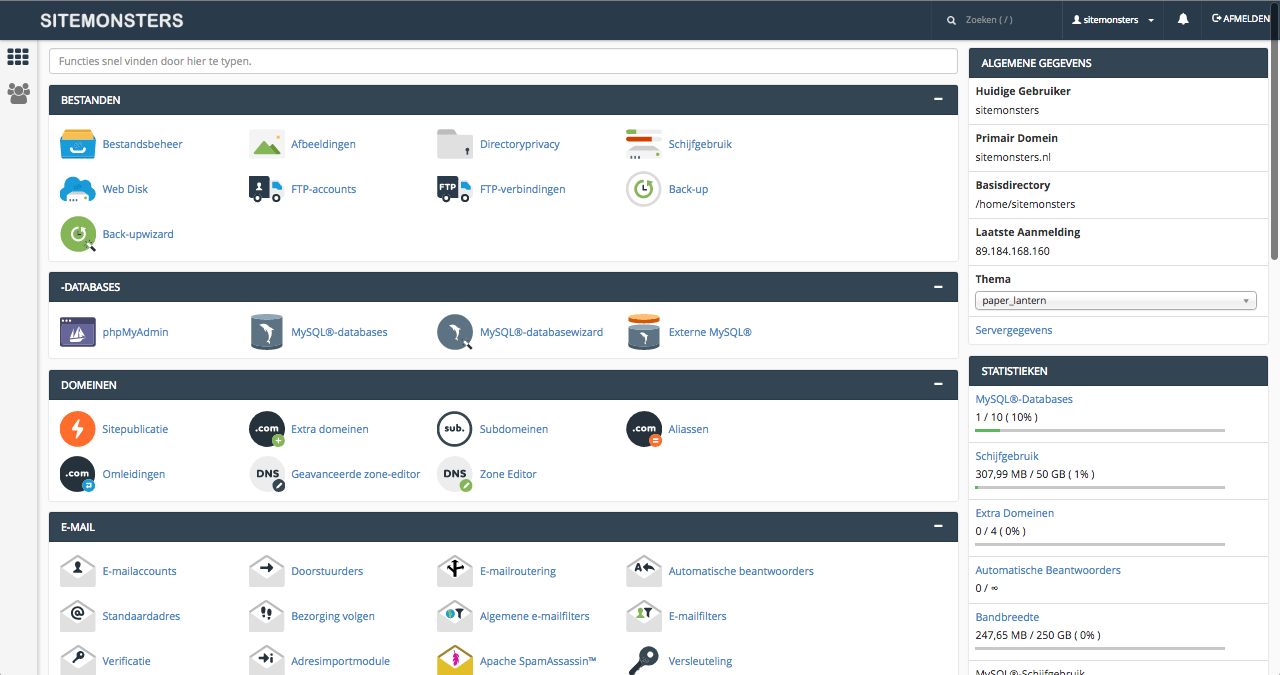Focus the 'Functies snel vinden' search box
This screenshot has width=1280, height=675.
click(x=503, y=61)
